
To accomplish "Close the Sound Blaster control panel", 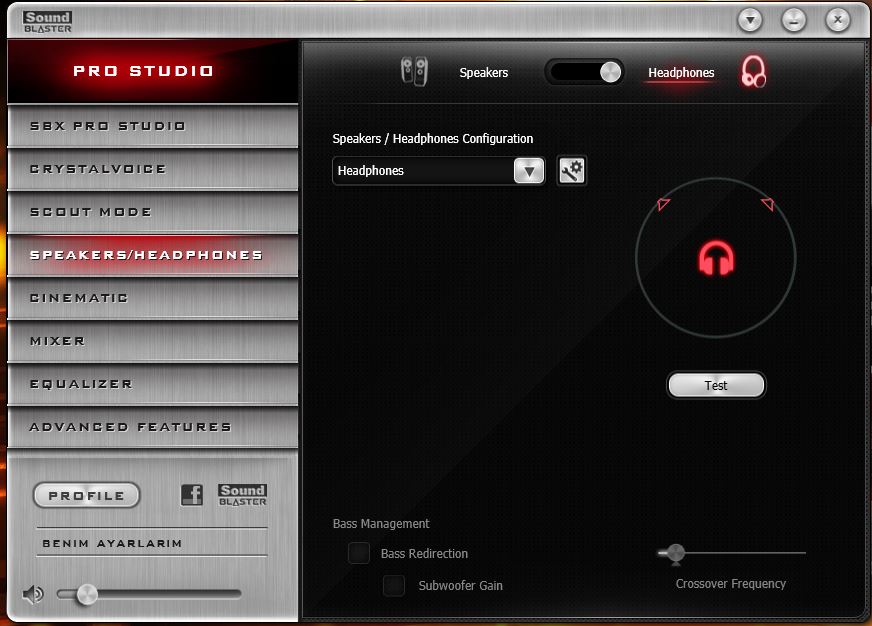I will point(838,21).
